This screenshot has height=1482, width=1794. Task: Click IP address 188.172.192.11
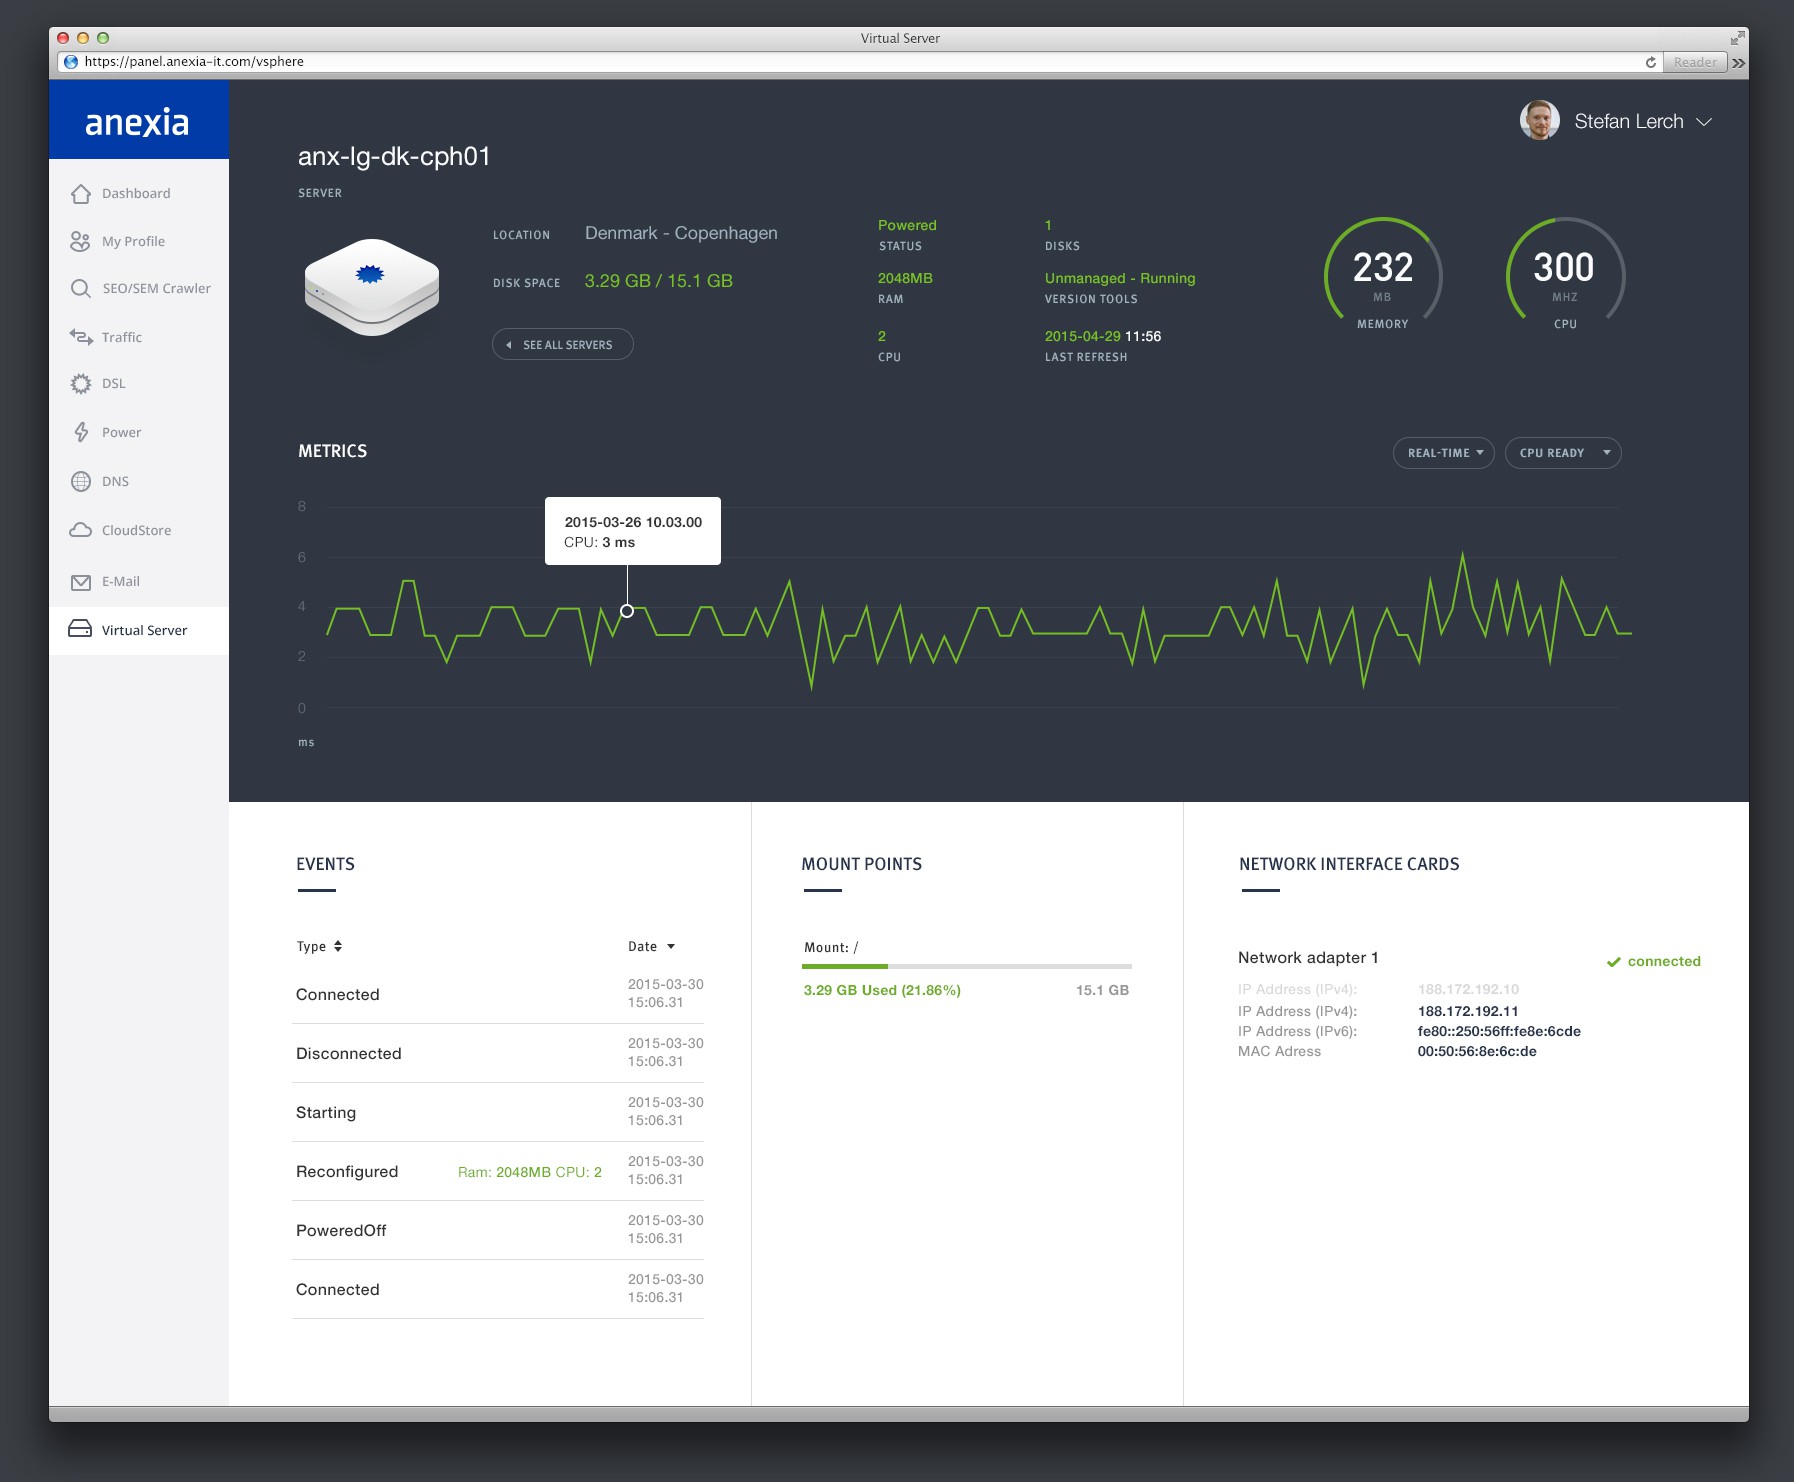1468,1011
